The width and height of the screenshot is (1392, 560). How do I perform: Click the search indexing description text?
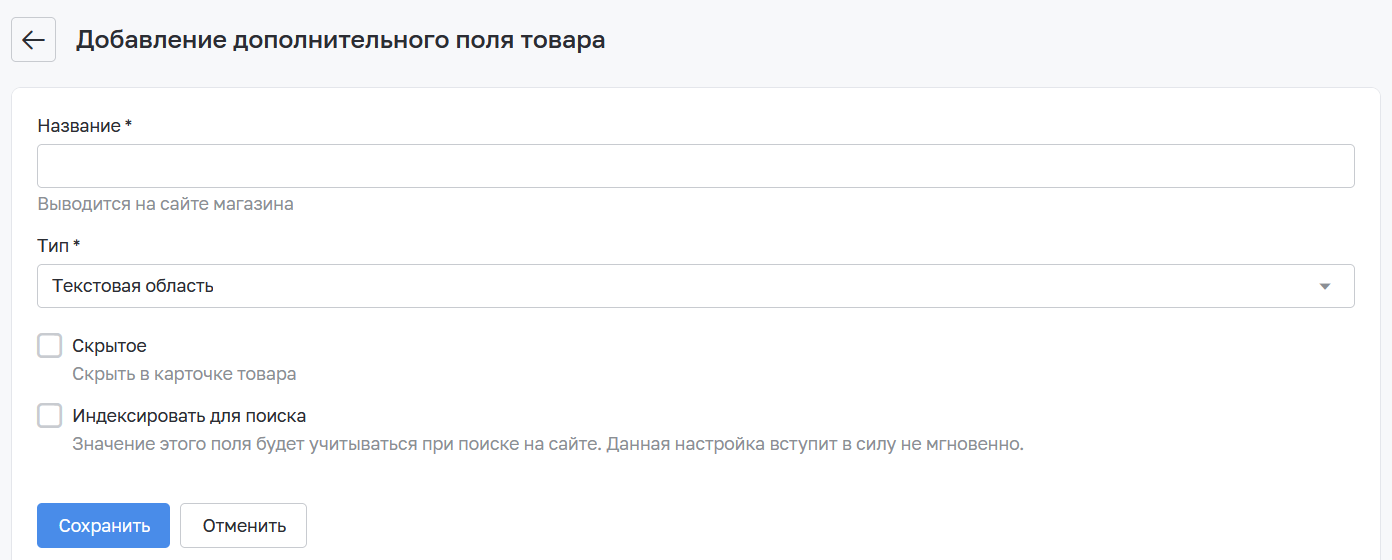tap(548, 444)
